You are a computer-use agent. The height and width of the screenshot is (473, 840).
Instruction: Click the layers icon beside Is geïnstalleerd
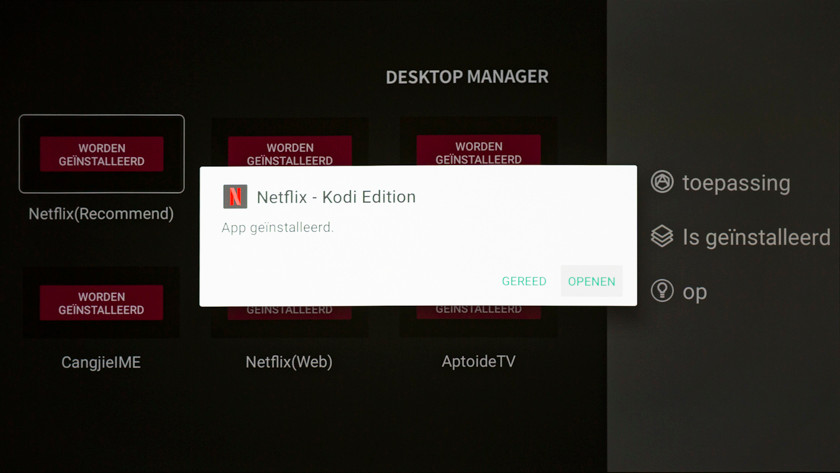click(x=662, y=236)
